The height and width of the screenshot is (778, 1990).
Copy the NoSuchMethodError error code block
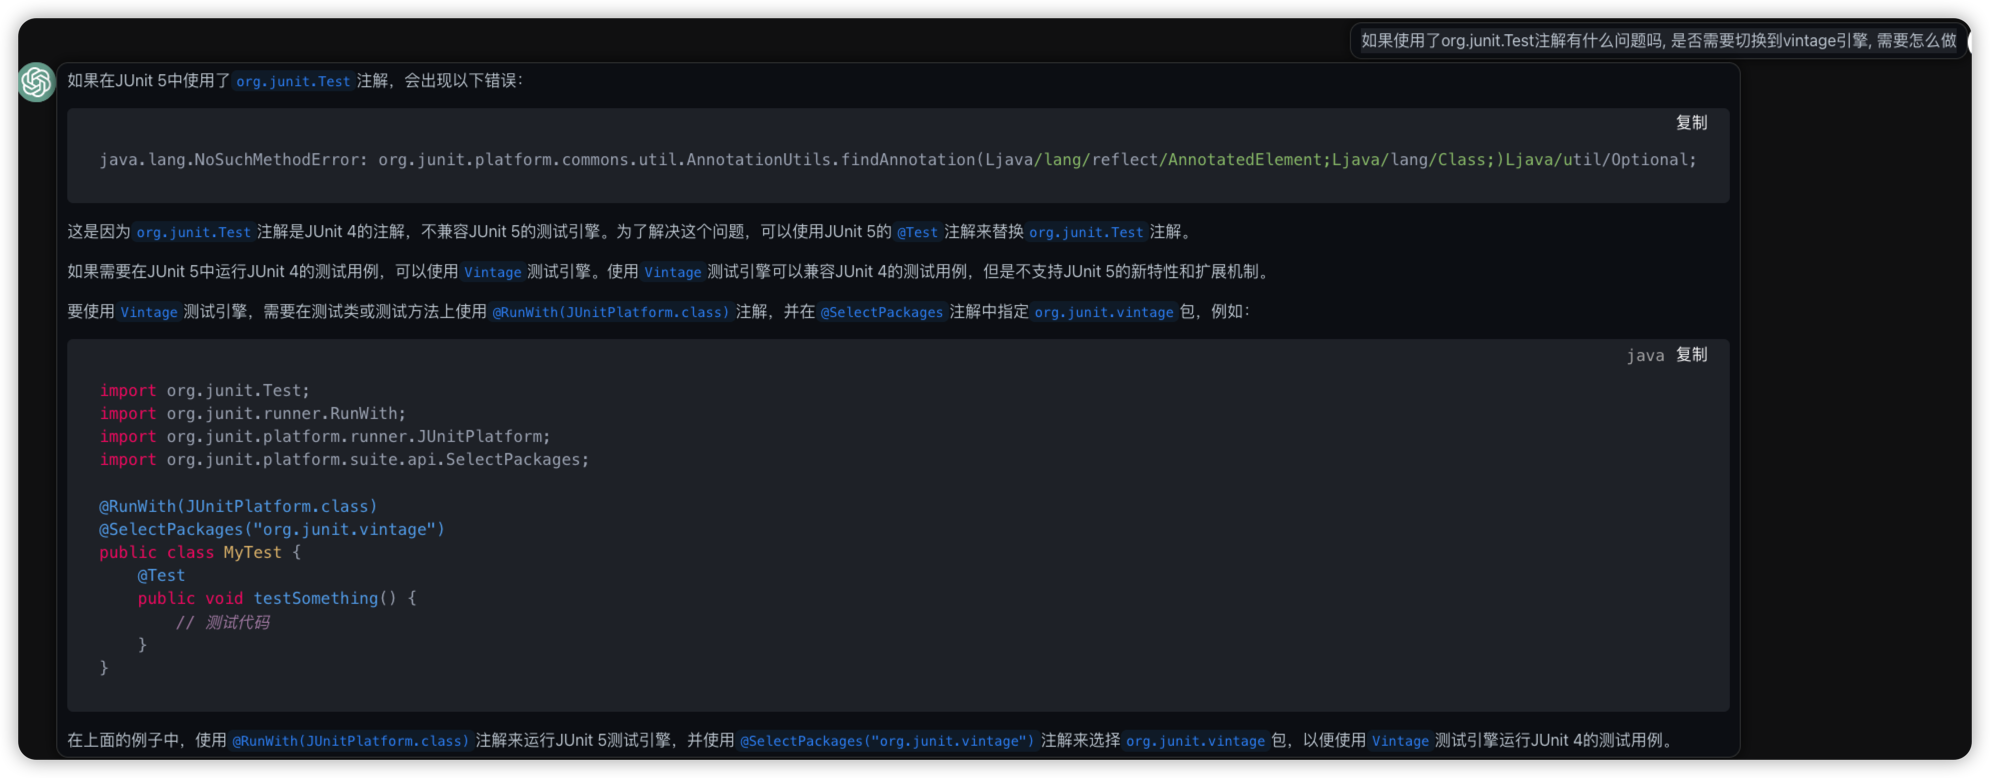click(x=1691, y=122)
